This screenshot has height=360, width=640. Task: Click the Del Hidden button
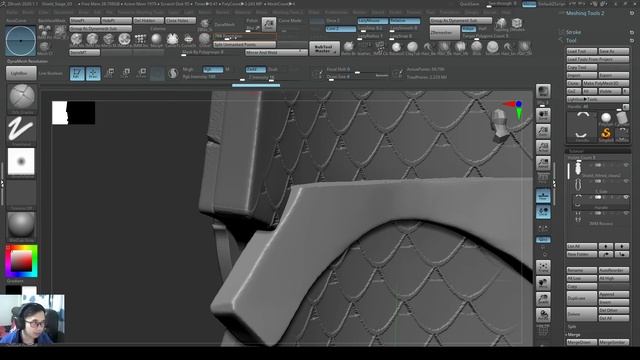point(148,20)
